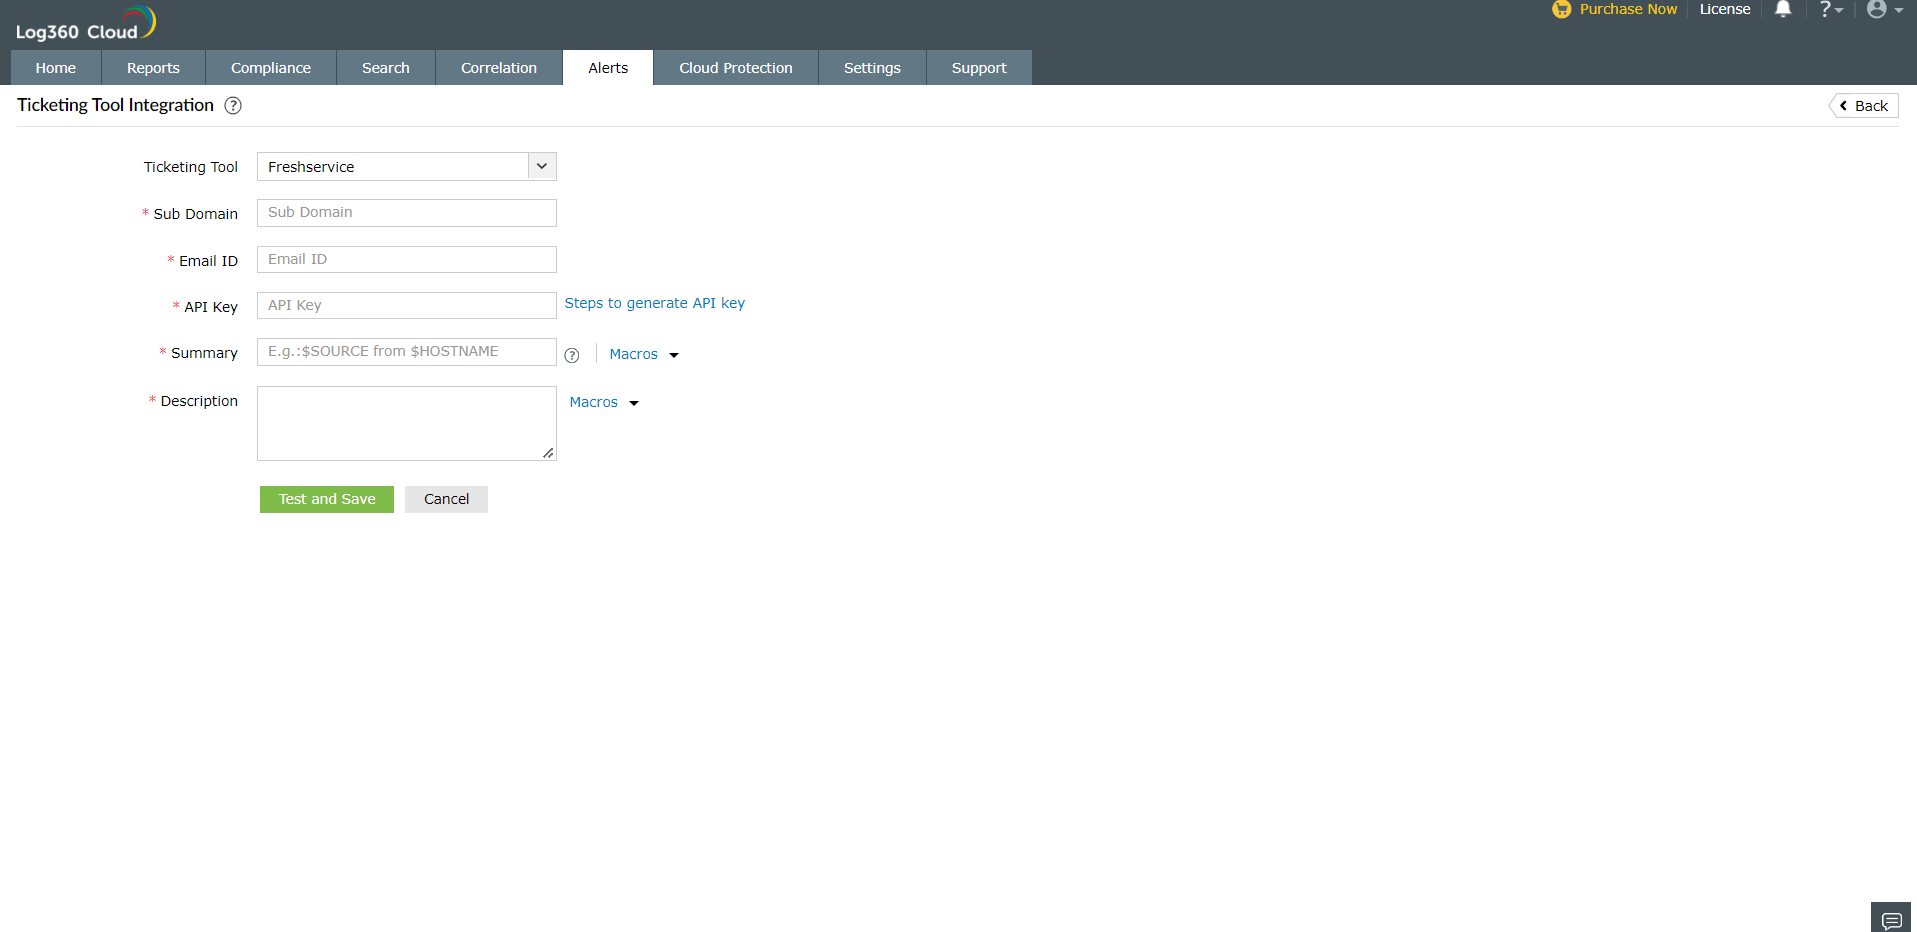Go to the Settings tab
1917x932 pixels.
pos(872,68)
